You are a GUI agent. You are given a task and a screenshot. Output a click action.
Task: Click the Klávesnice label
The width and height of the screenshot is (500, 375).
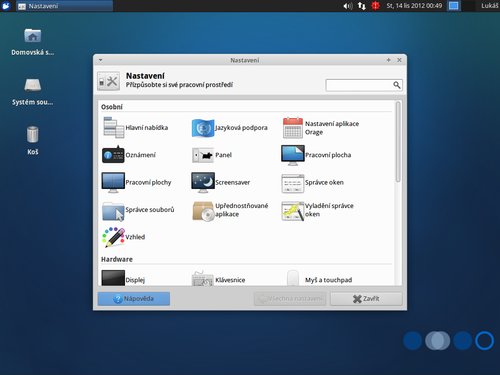(230, 280)
